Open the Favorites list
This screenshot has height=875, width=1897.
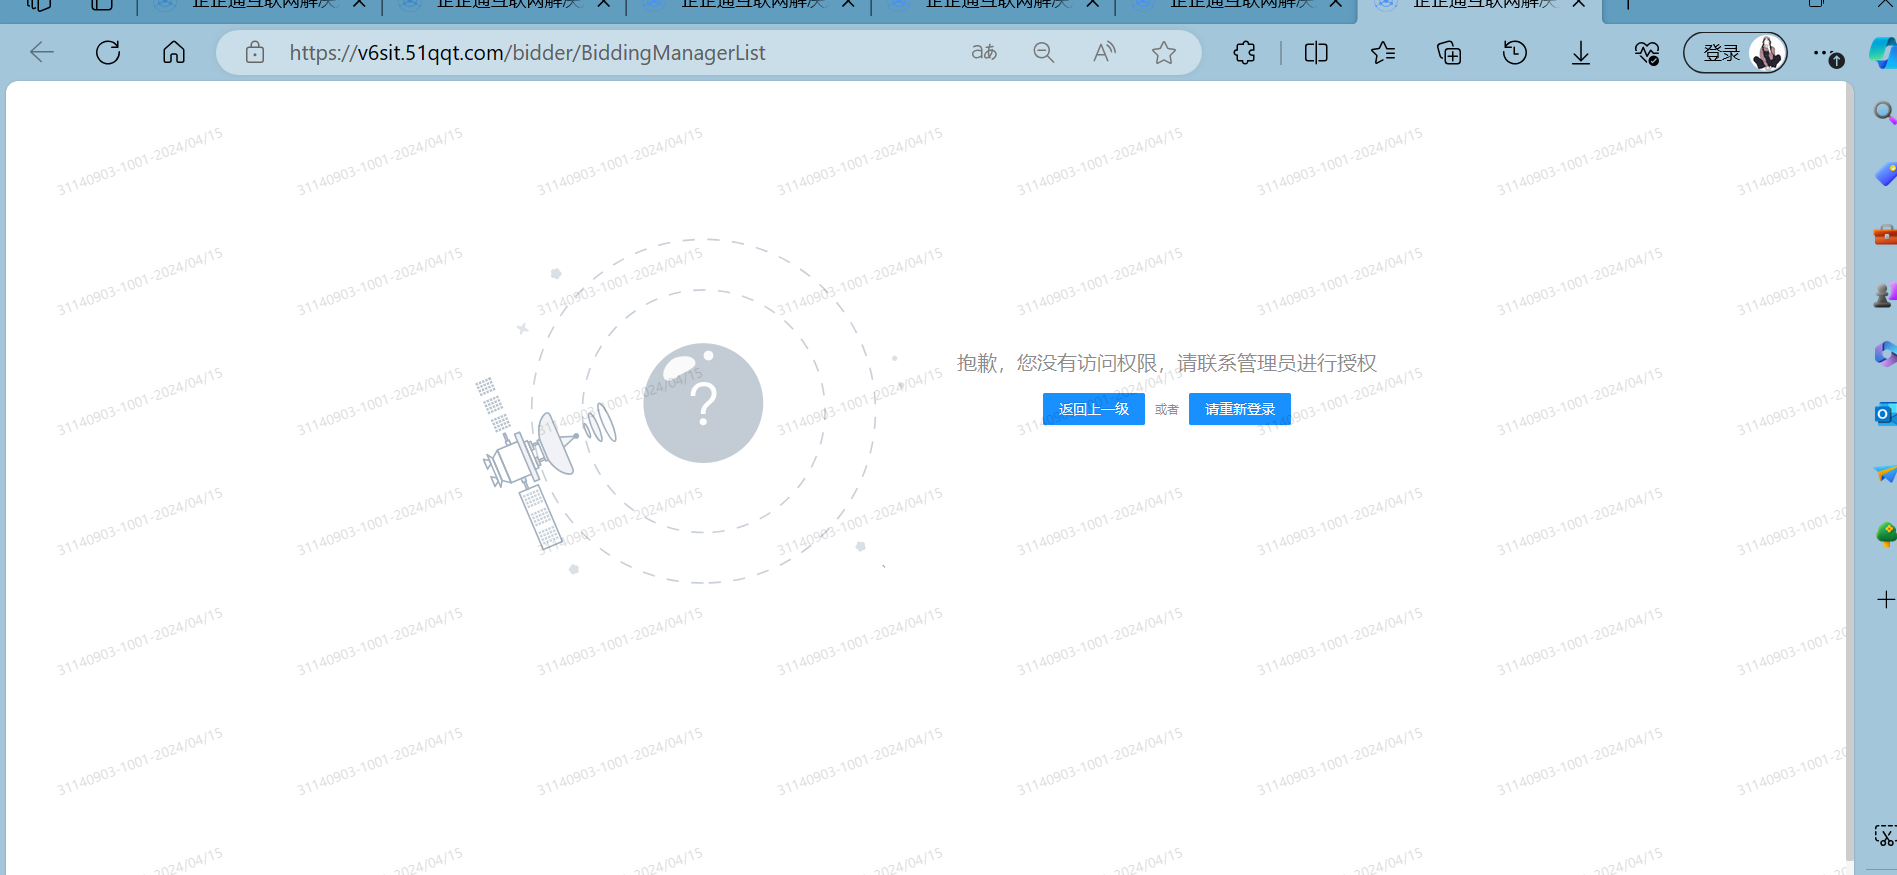1383,52
